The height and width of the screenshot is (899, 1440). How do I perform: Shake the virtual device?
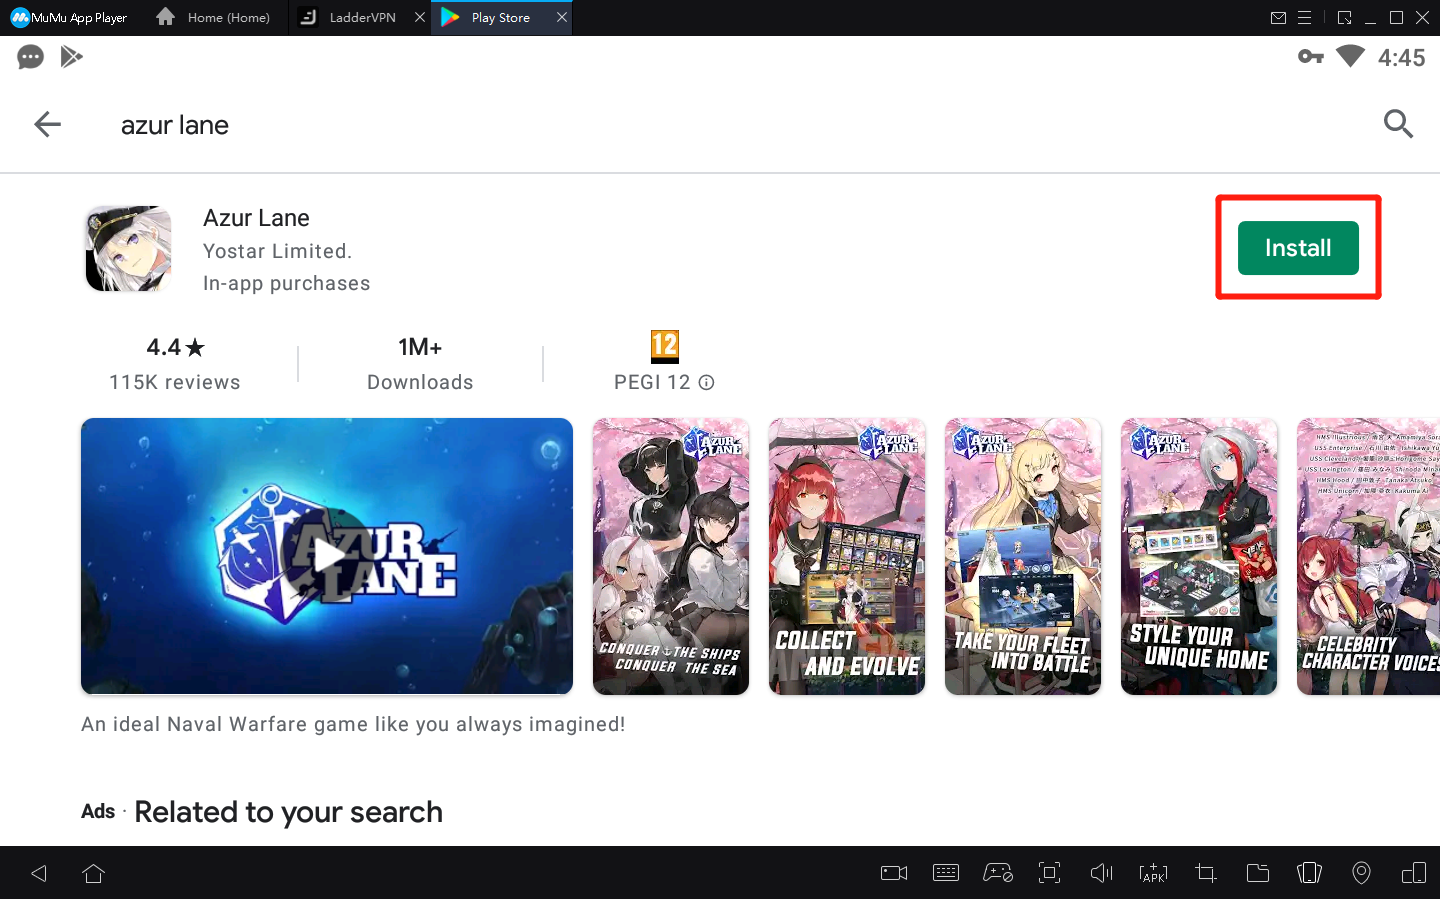[1309, 873]
